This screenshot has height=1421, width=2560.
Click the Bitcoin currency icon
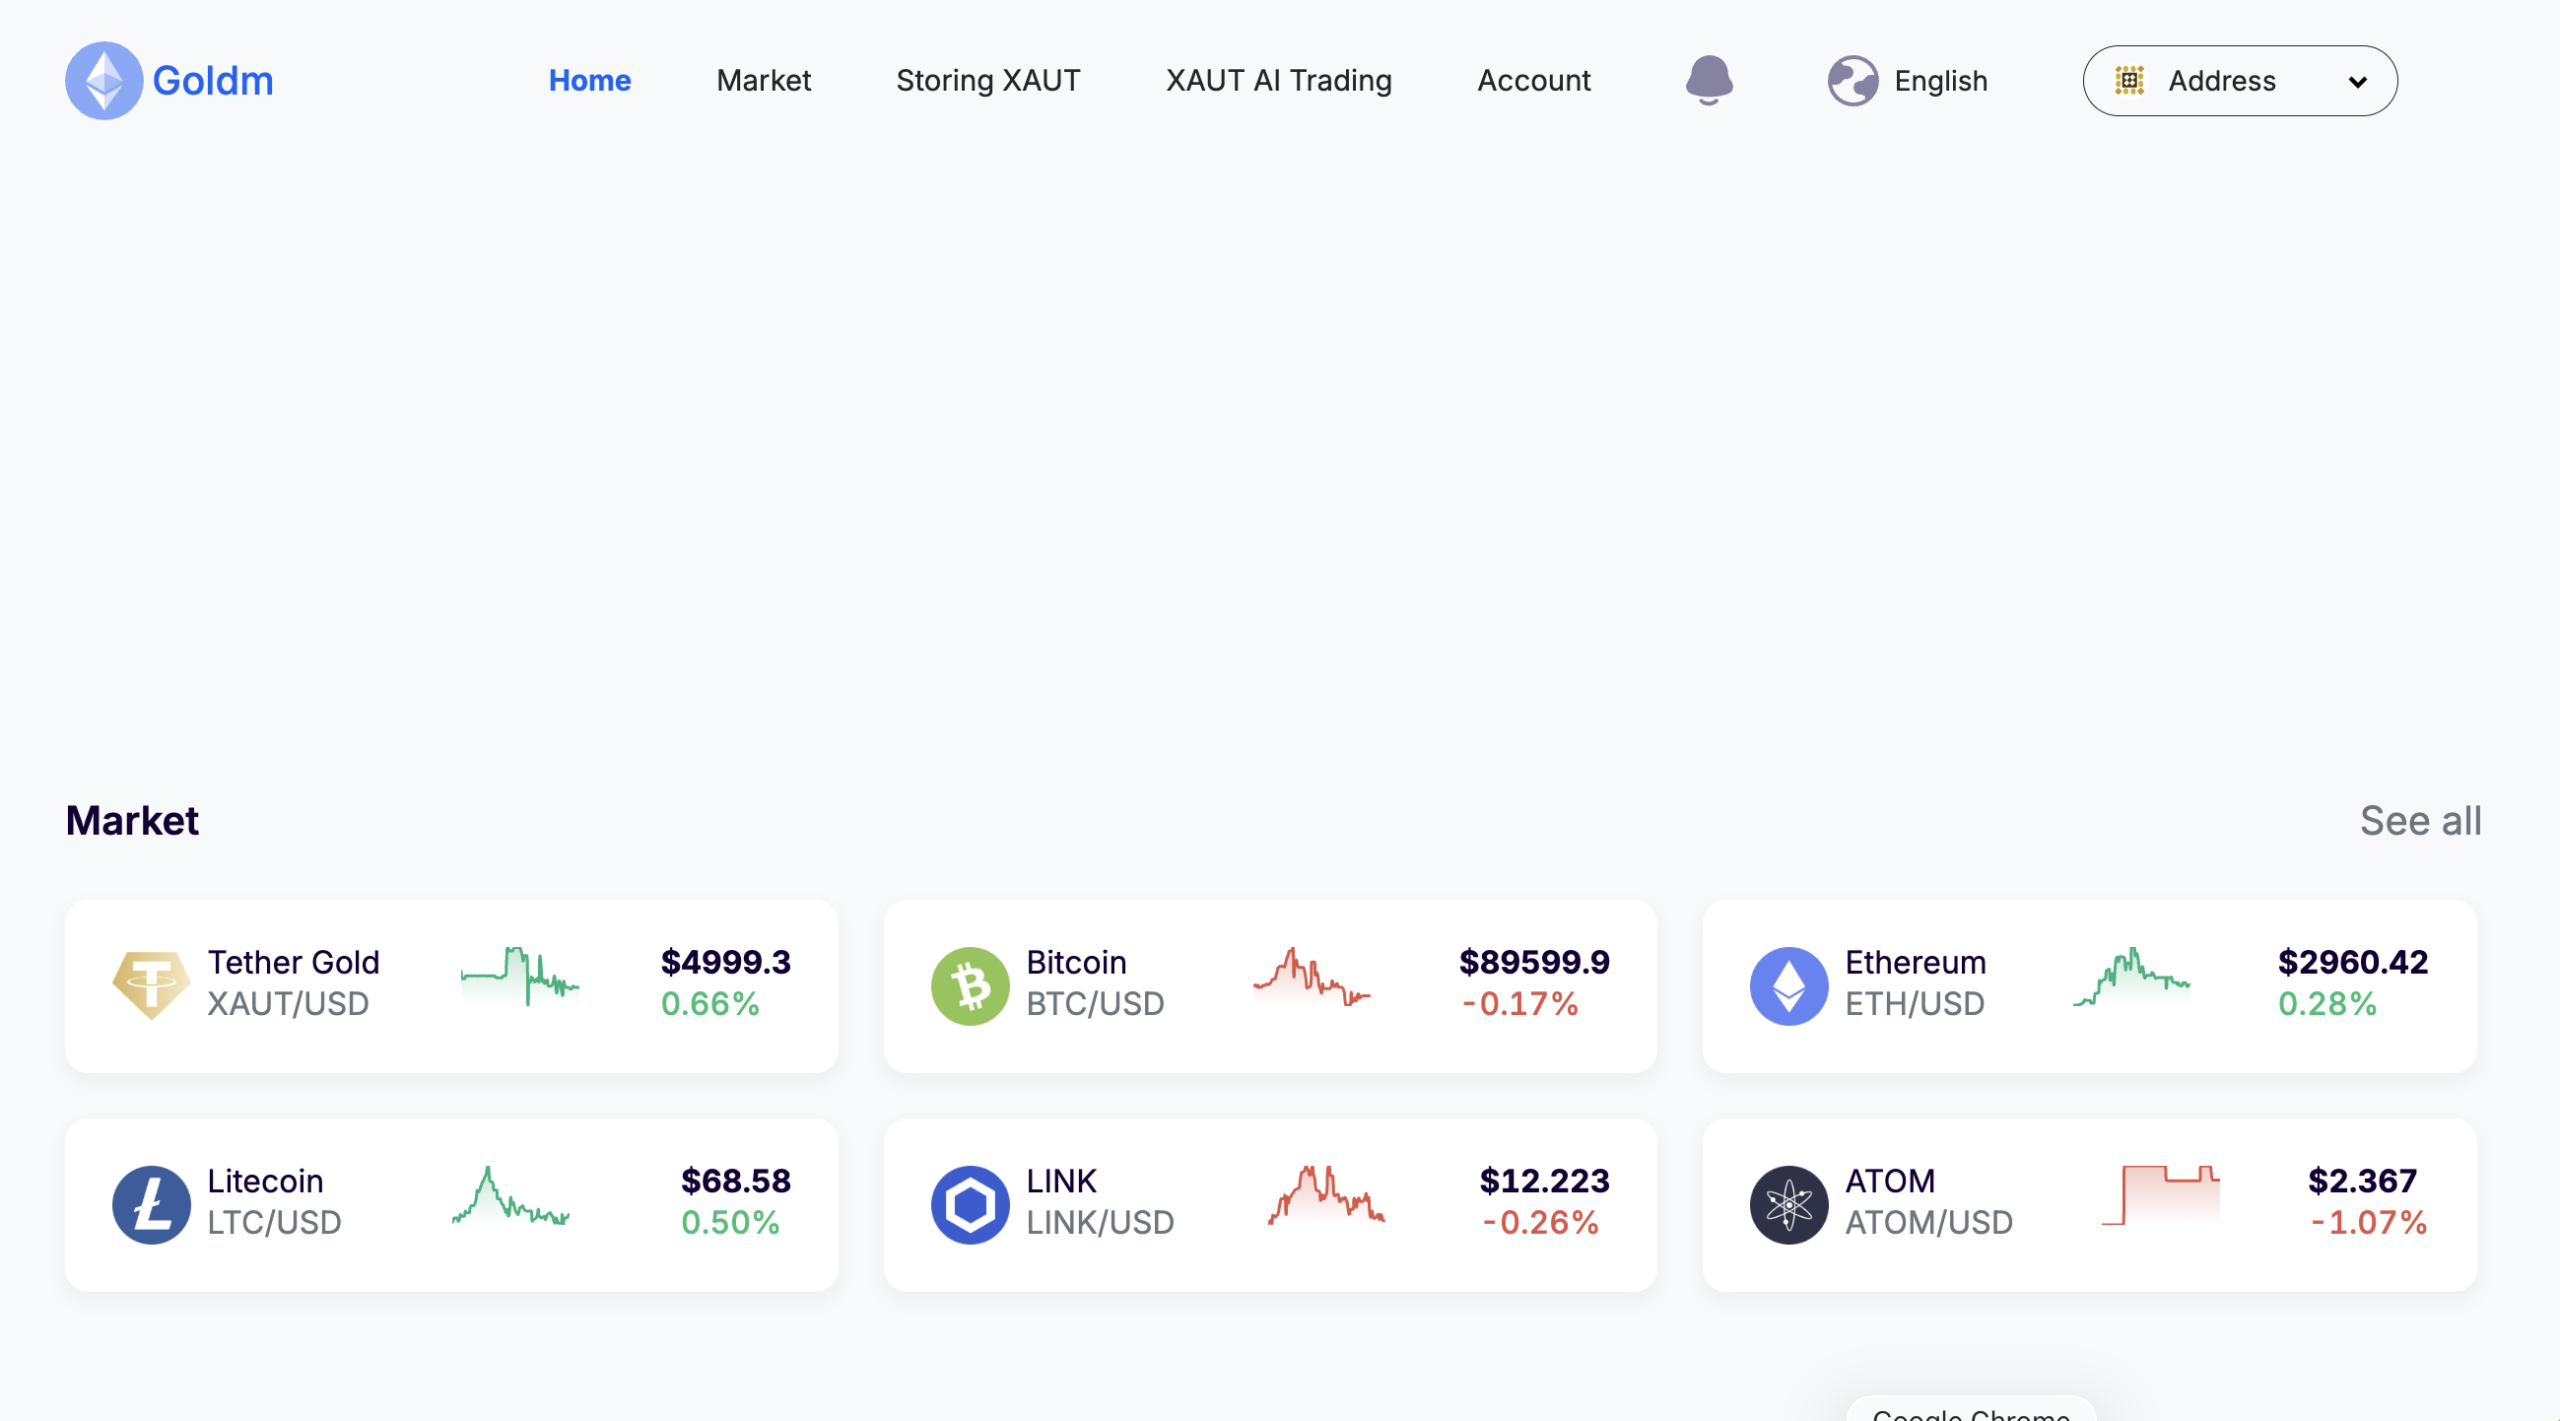click(971, 985)
